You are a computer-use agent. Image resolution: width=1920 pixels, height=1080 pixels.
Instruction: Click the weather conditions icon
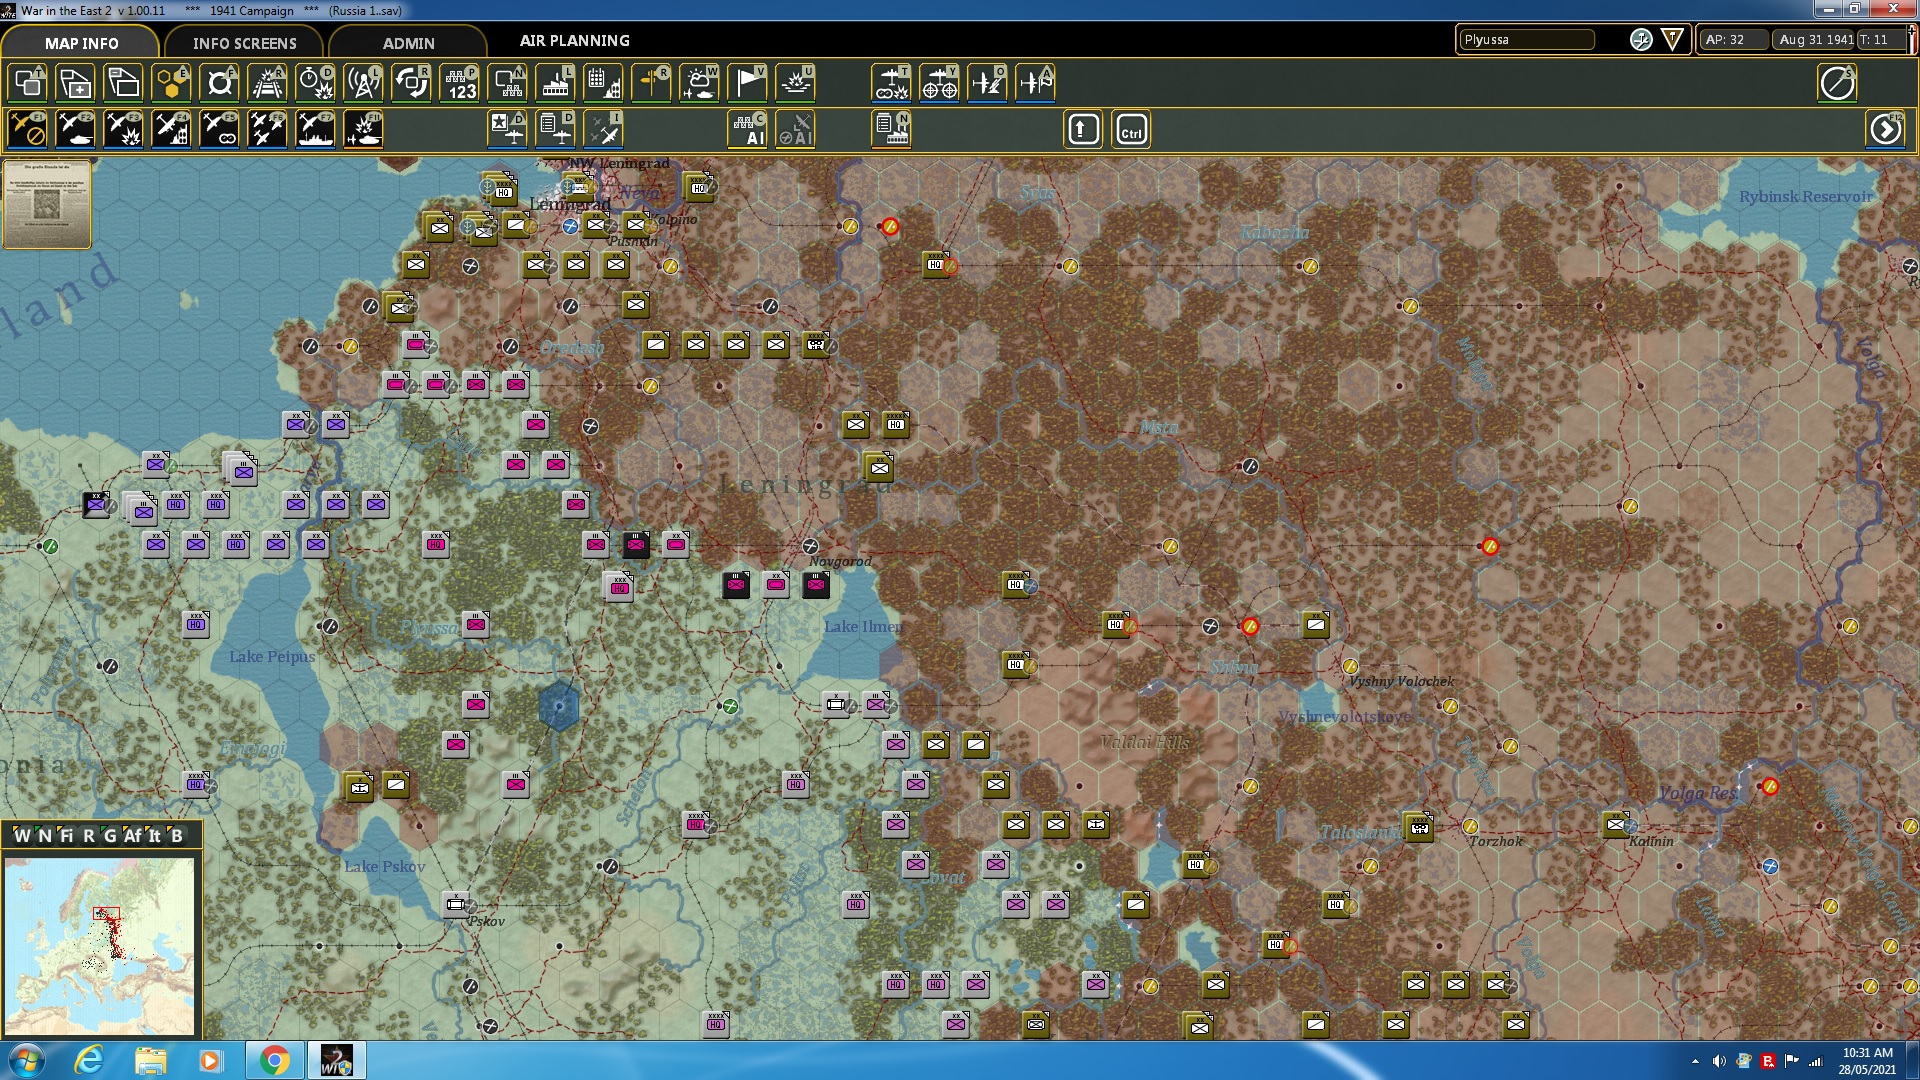(699, 83)
